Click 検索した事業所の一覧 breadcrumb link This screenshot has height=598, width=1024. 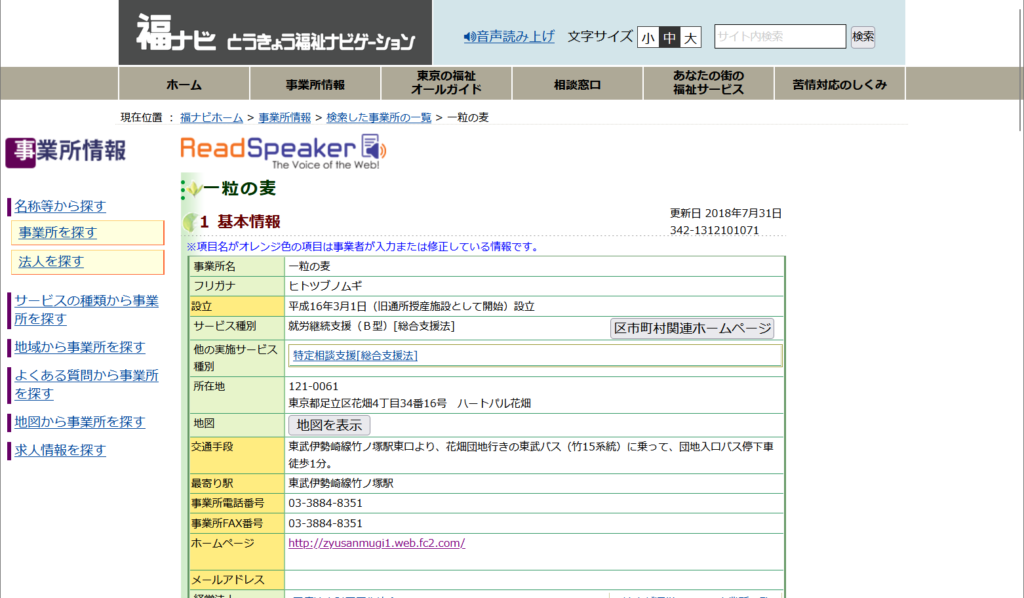[x=379, y=118]
